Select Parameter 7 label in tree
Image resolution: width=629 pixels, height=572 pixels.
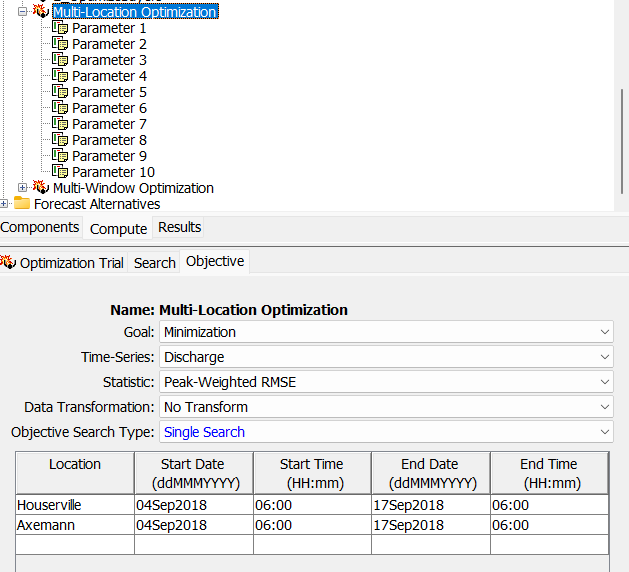pos(110,124)
